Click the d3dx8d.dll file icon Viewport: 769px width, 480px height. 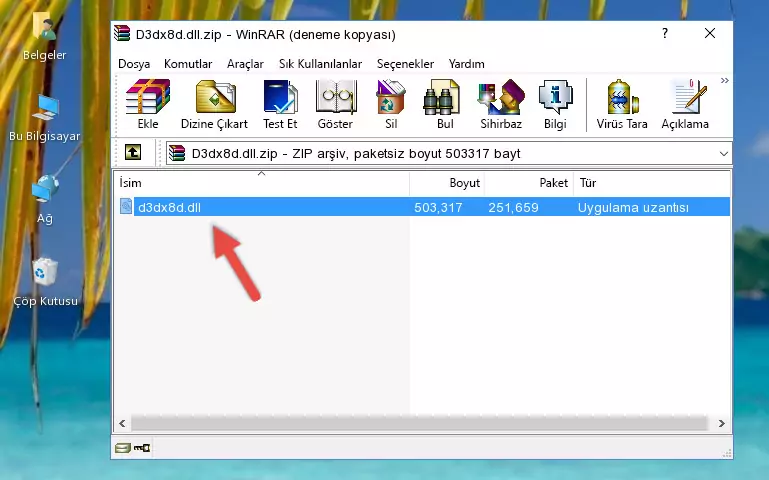coord(126,206)
